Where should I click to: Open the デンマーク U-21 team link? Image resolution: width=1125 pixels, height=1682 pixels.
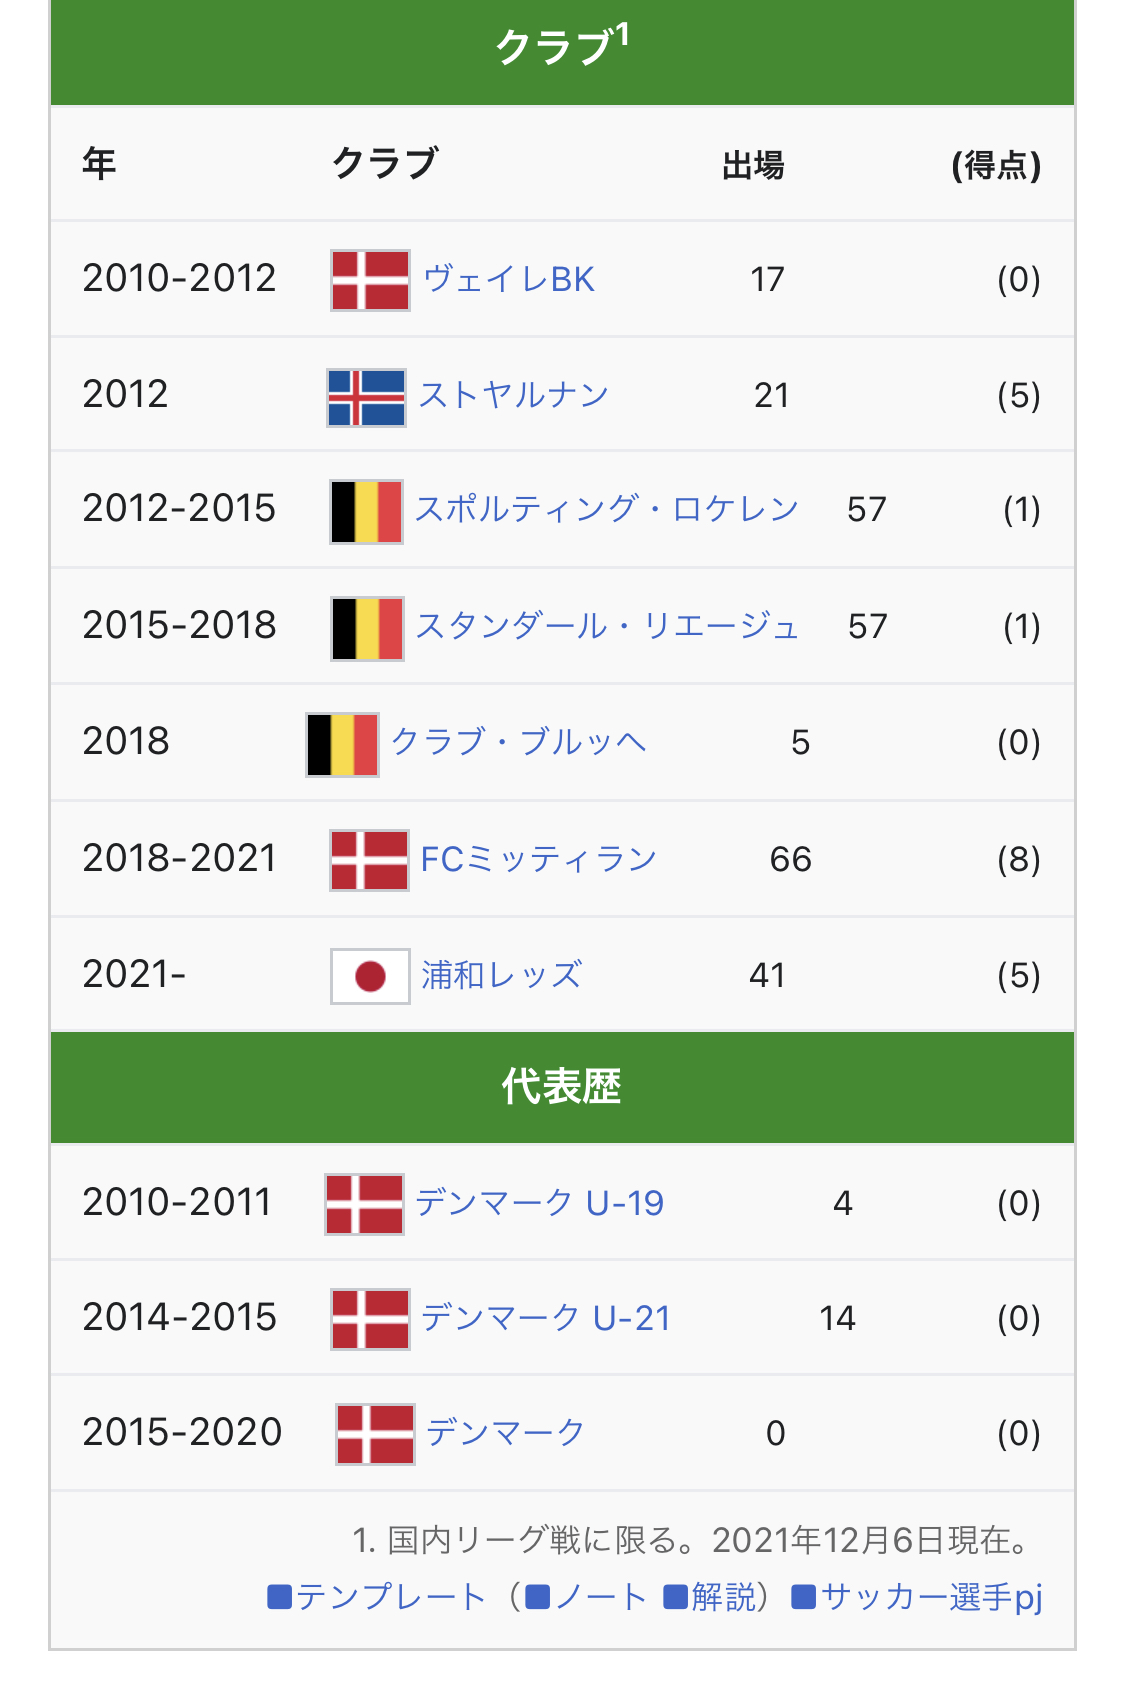click(x=545, y=1318)
